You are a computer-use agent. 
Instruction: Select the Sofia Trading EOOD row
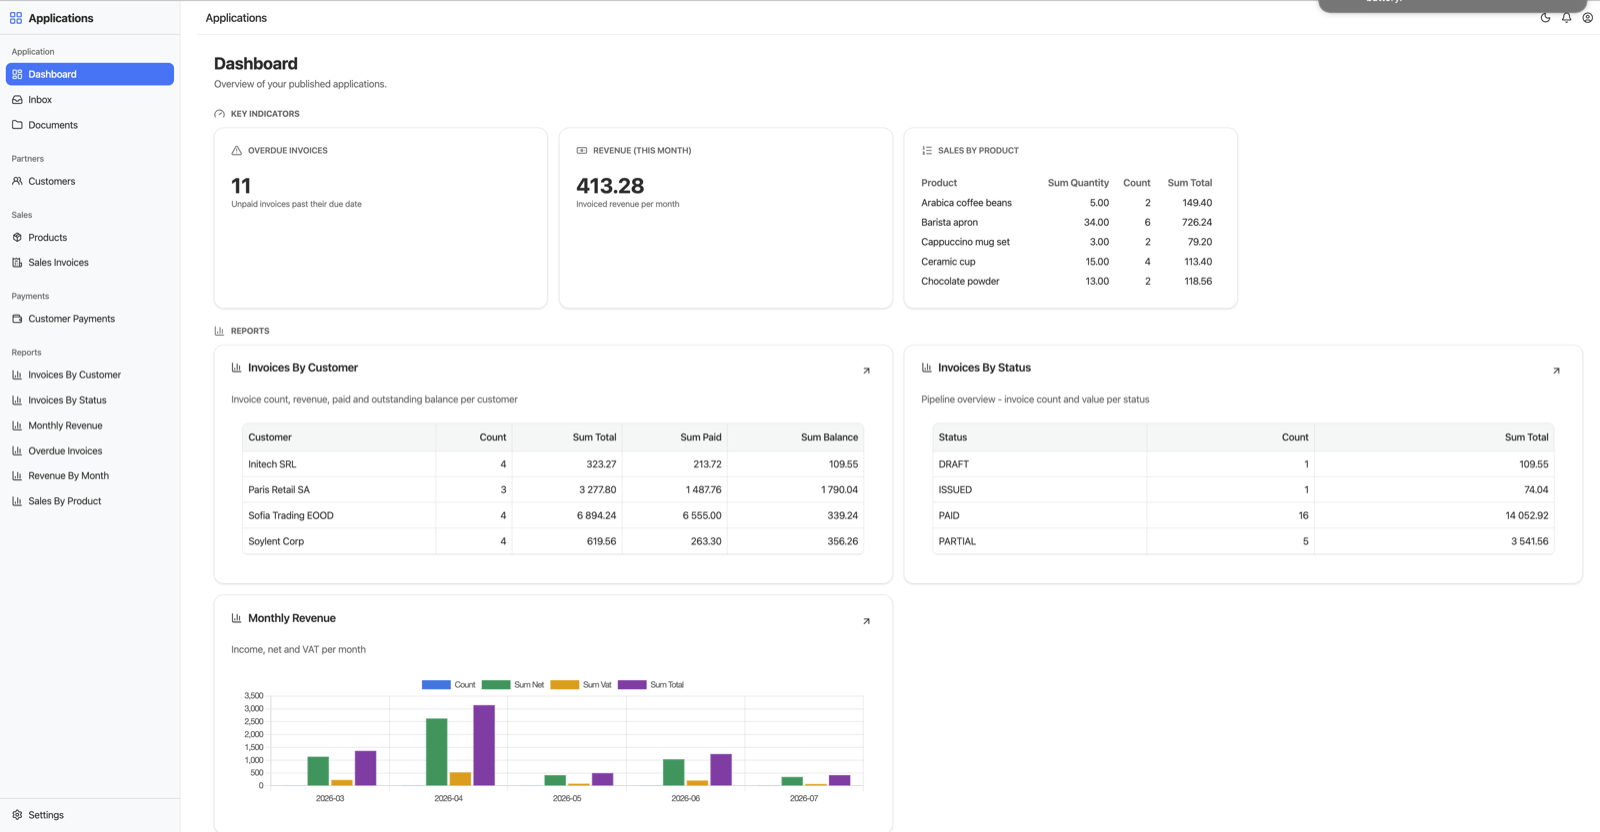(553, 516)
